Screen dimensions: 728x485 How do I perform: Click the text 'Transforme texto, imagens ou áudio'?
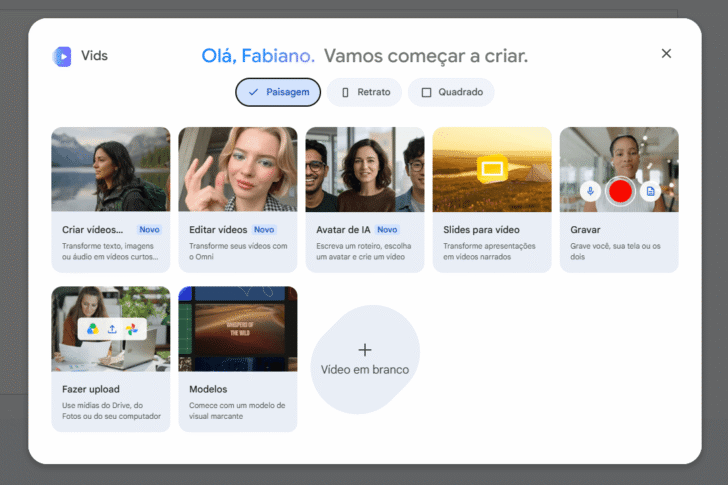110,251
